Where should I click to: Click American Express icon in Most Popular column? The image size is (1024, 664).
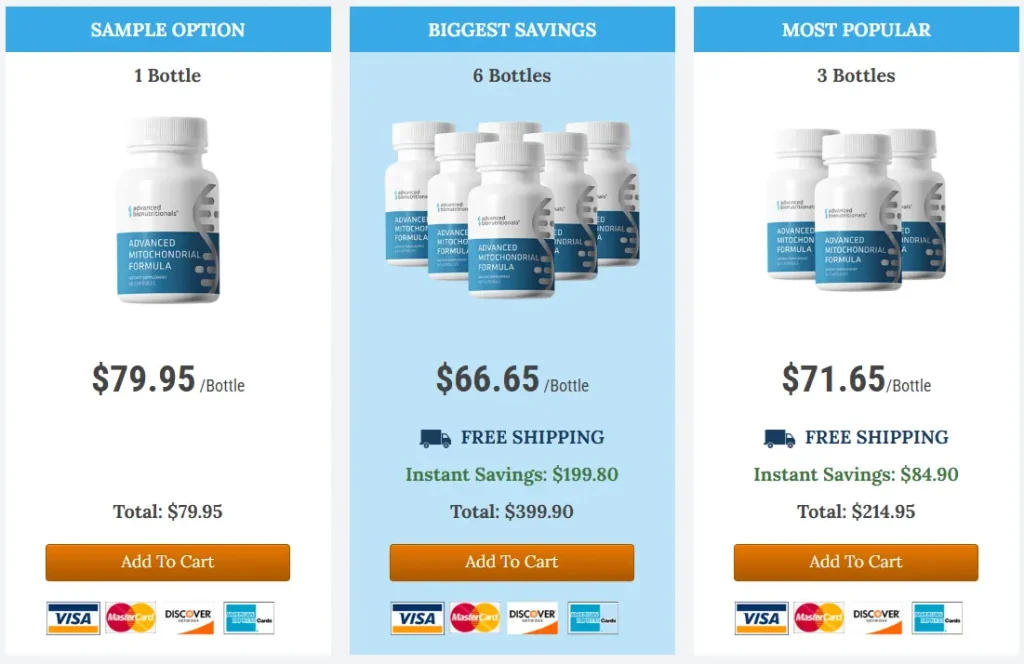[936, 618]
